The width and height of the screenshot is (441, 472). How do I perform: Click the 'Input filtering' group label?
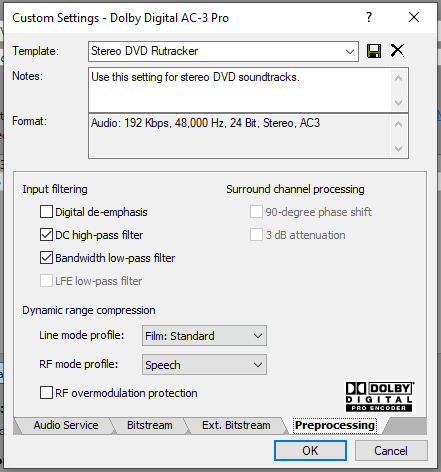point(55,189)
